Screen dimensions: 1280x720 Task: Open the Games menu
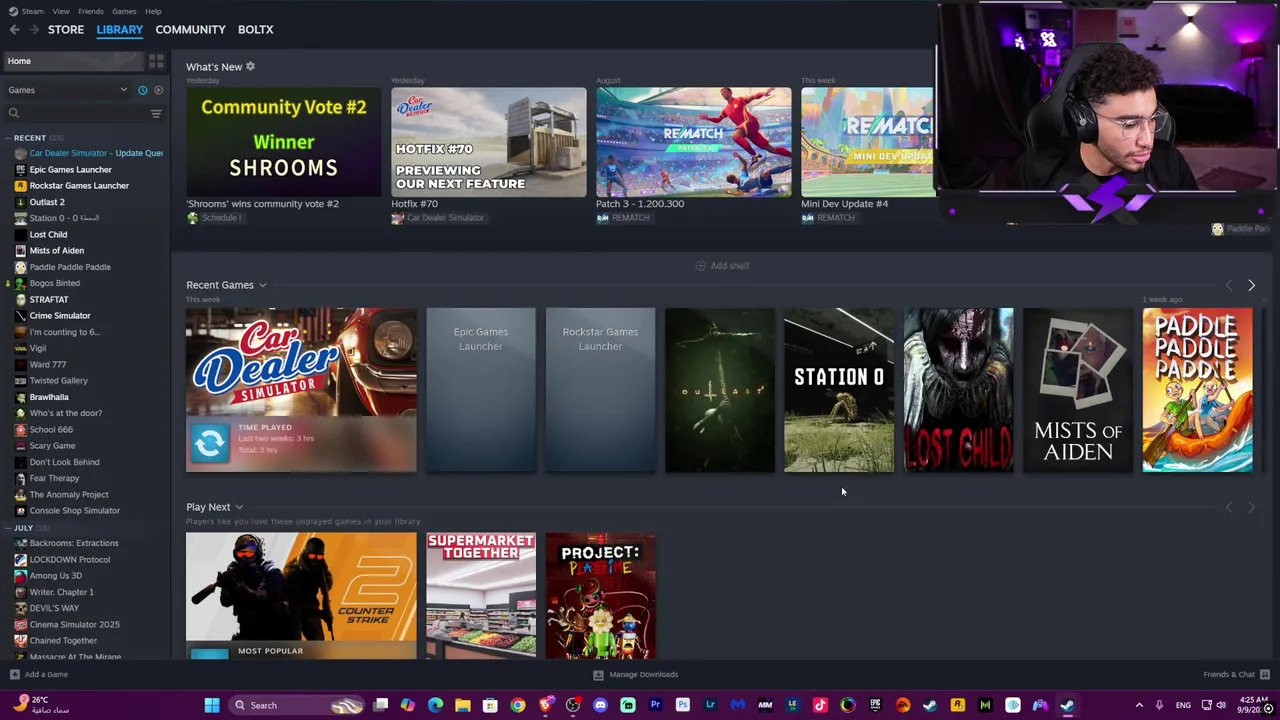point(124,11)
